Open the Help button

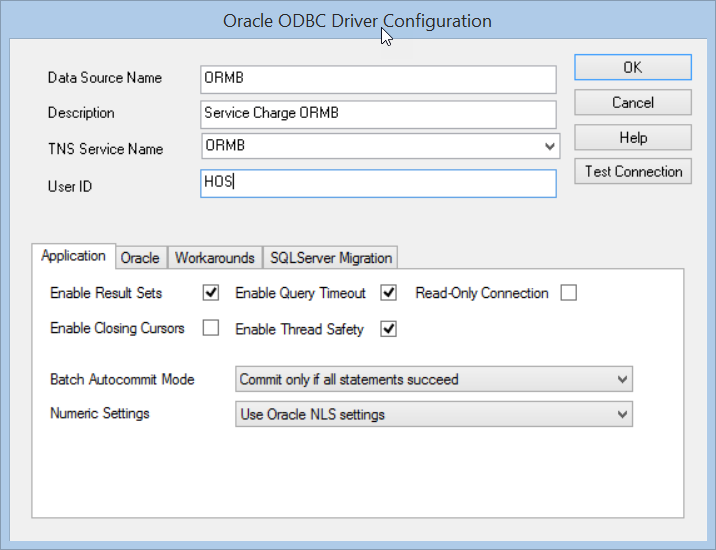632,137
